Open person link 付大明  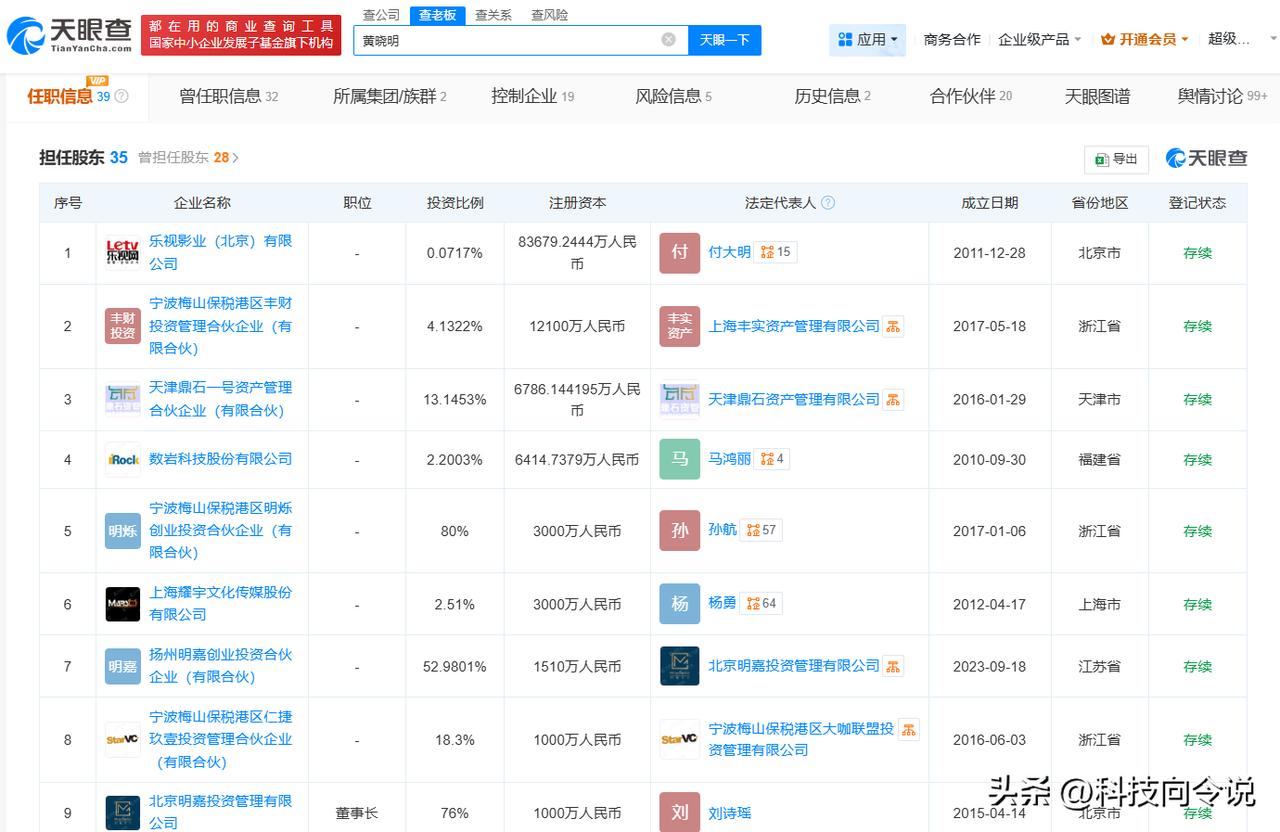tap(729, 252)
